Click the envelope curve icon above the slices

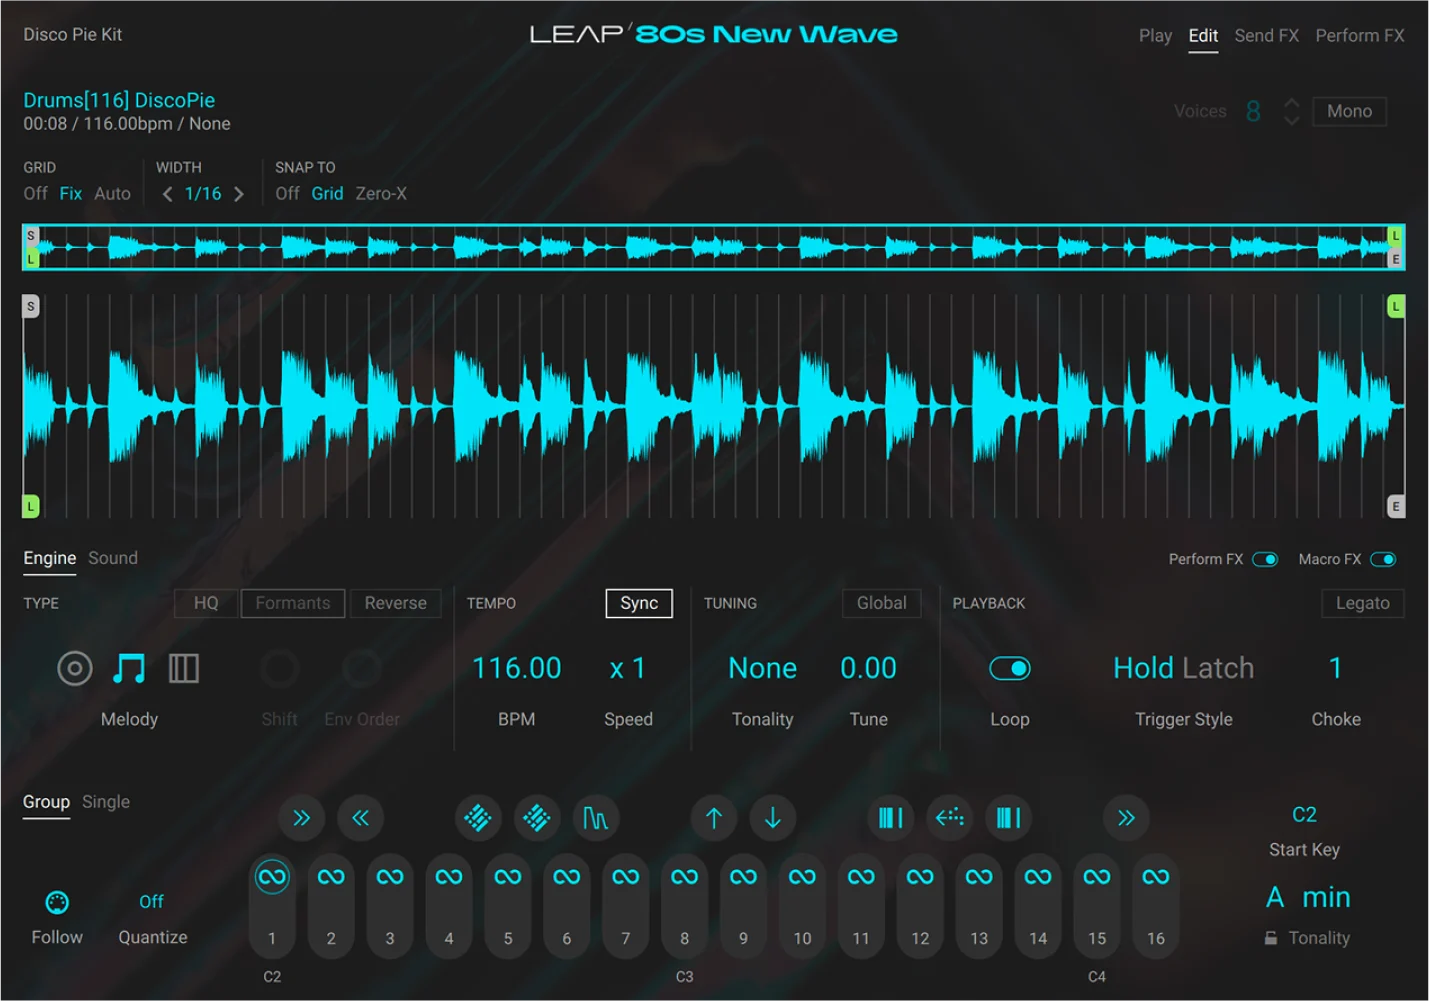596,818
